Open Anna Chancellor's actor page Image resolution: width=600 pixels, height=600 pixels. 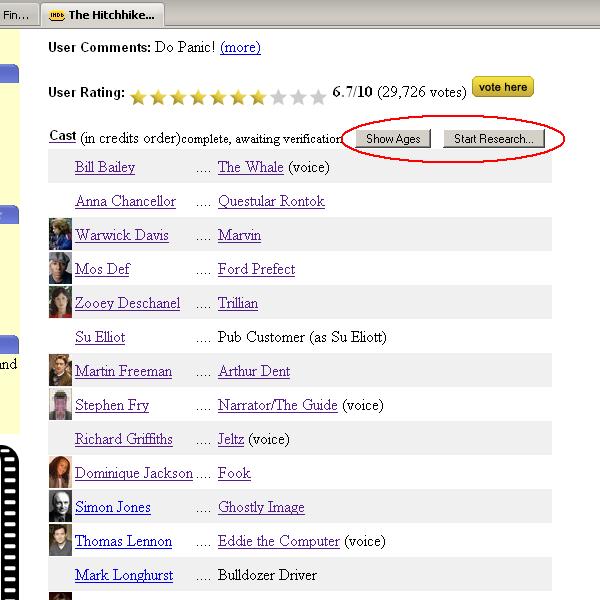coord(126,201)
